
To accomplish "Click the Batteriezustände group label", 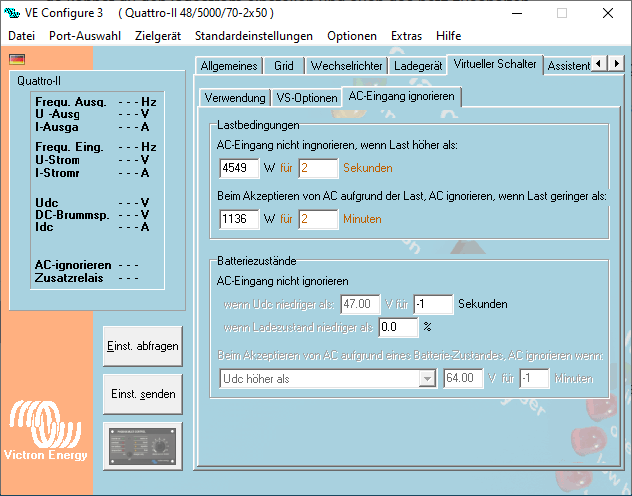I will coord(256,261).
